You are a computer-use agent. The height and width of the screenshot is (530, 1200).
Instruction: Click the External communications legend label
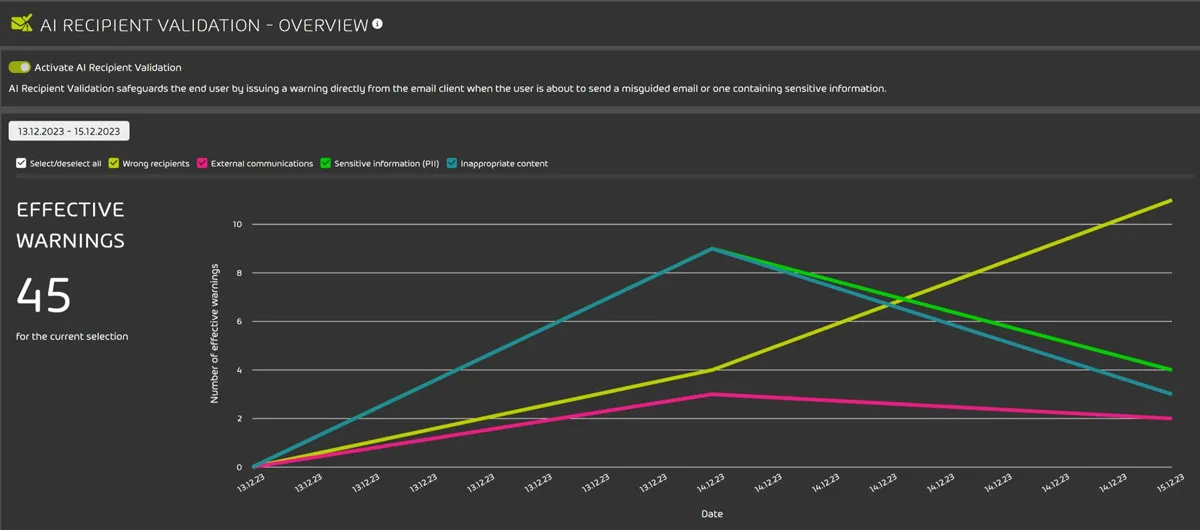tap(262, 163)
